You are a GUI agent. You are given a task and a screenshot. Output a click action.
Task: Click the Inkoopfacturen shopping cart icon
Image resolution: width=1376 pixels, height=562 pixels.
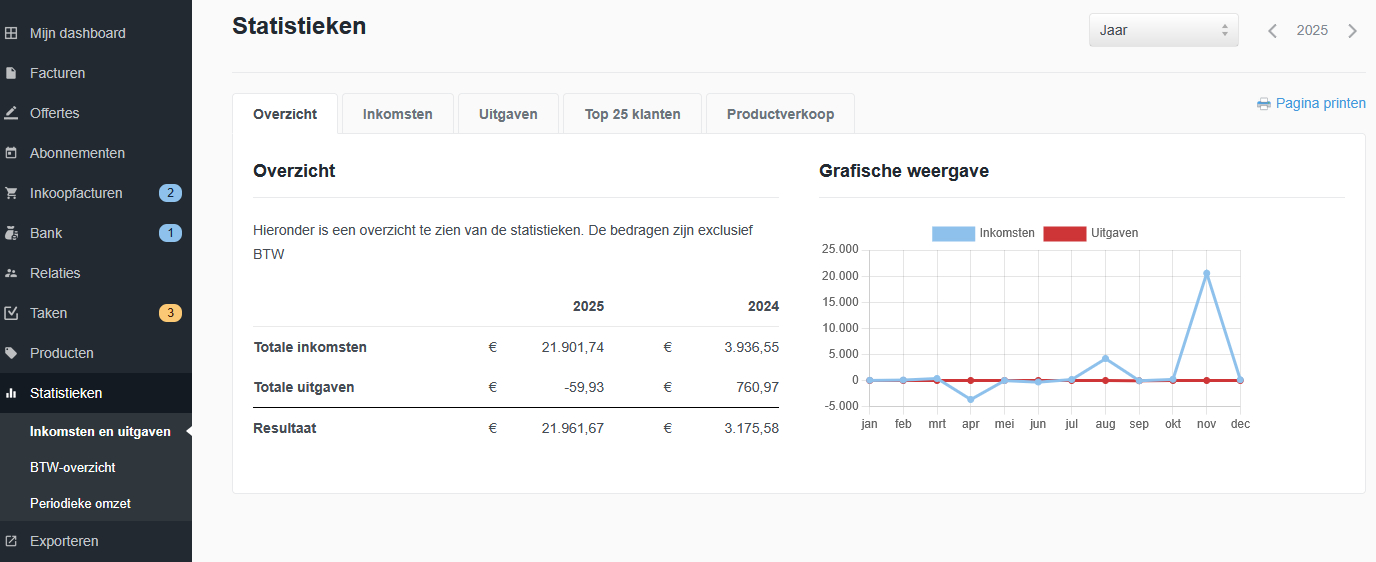tap(11, 193)
